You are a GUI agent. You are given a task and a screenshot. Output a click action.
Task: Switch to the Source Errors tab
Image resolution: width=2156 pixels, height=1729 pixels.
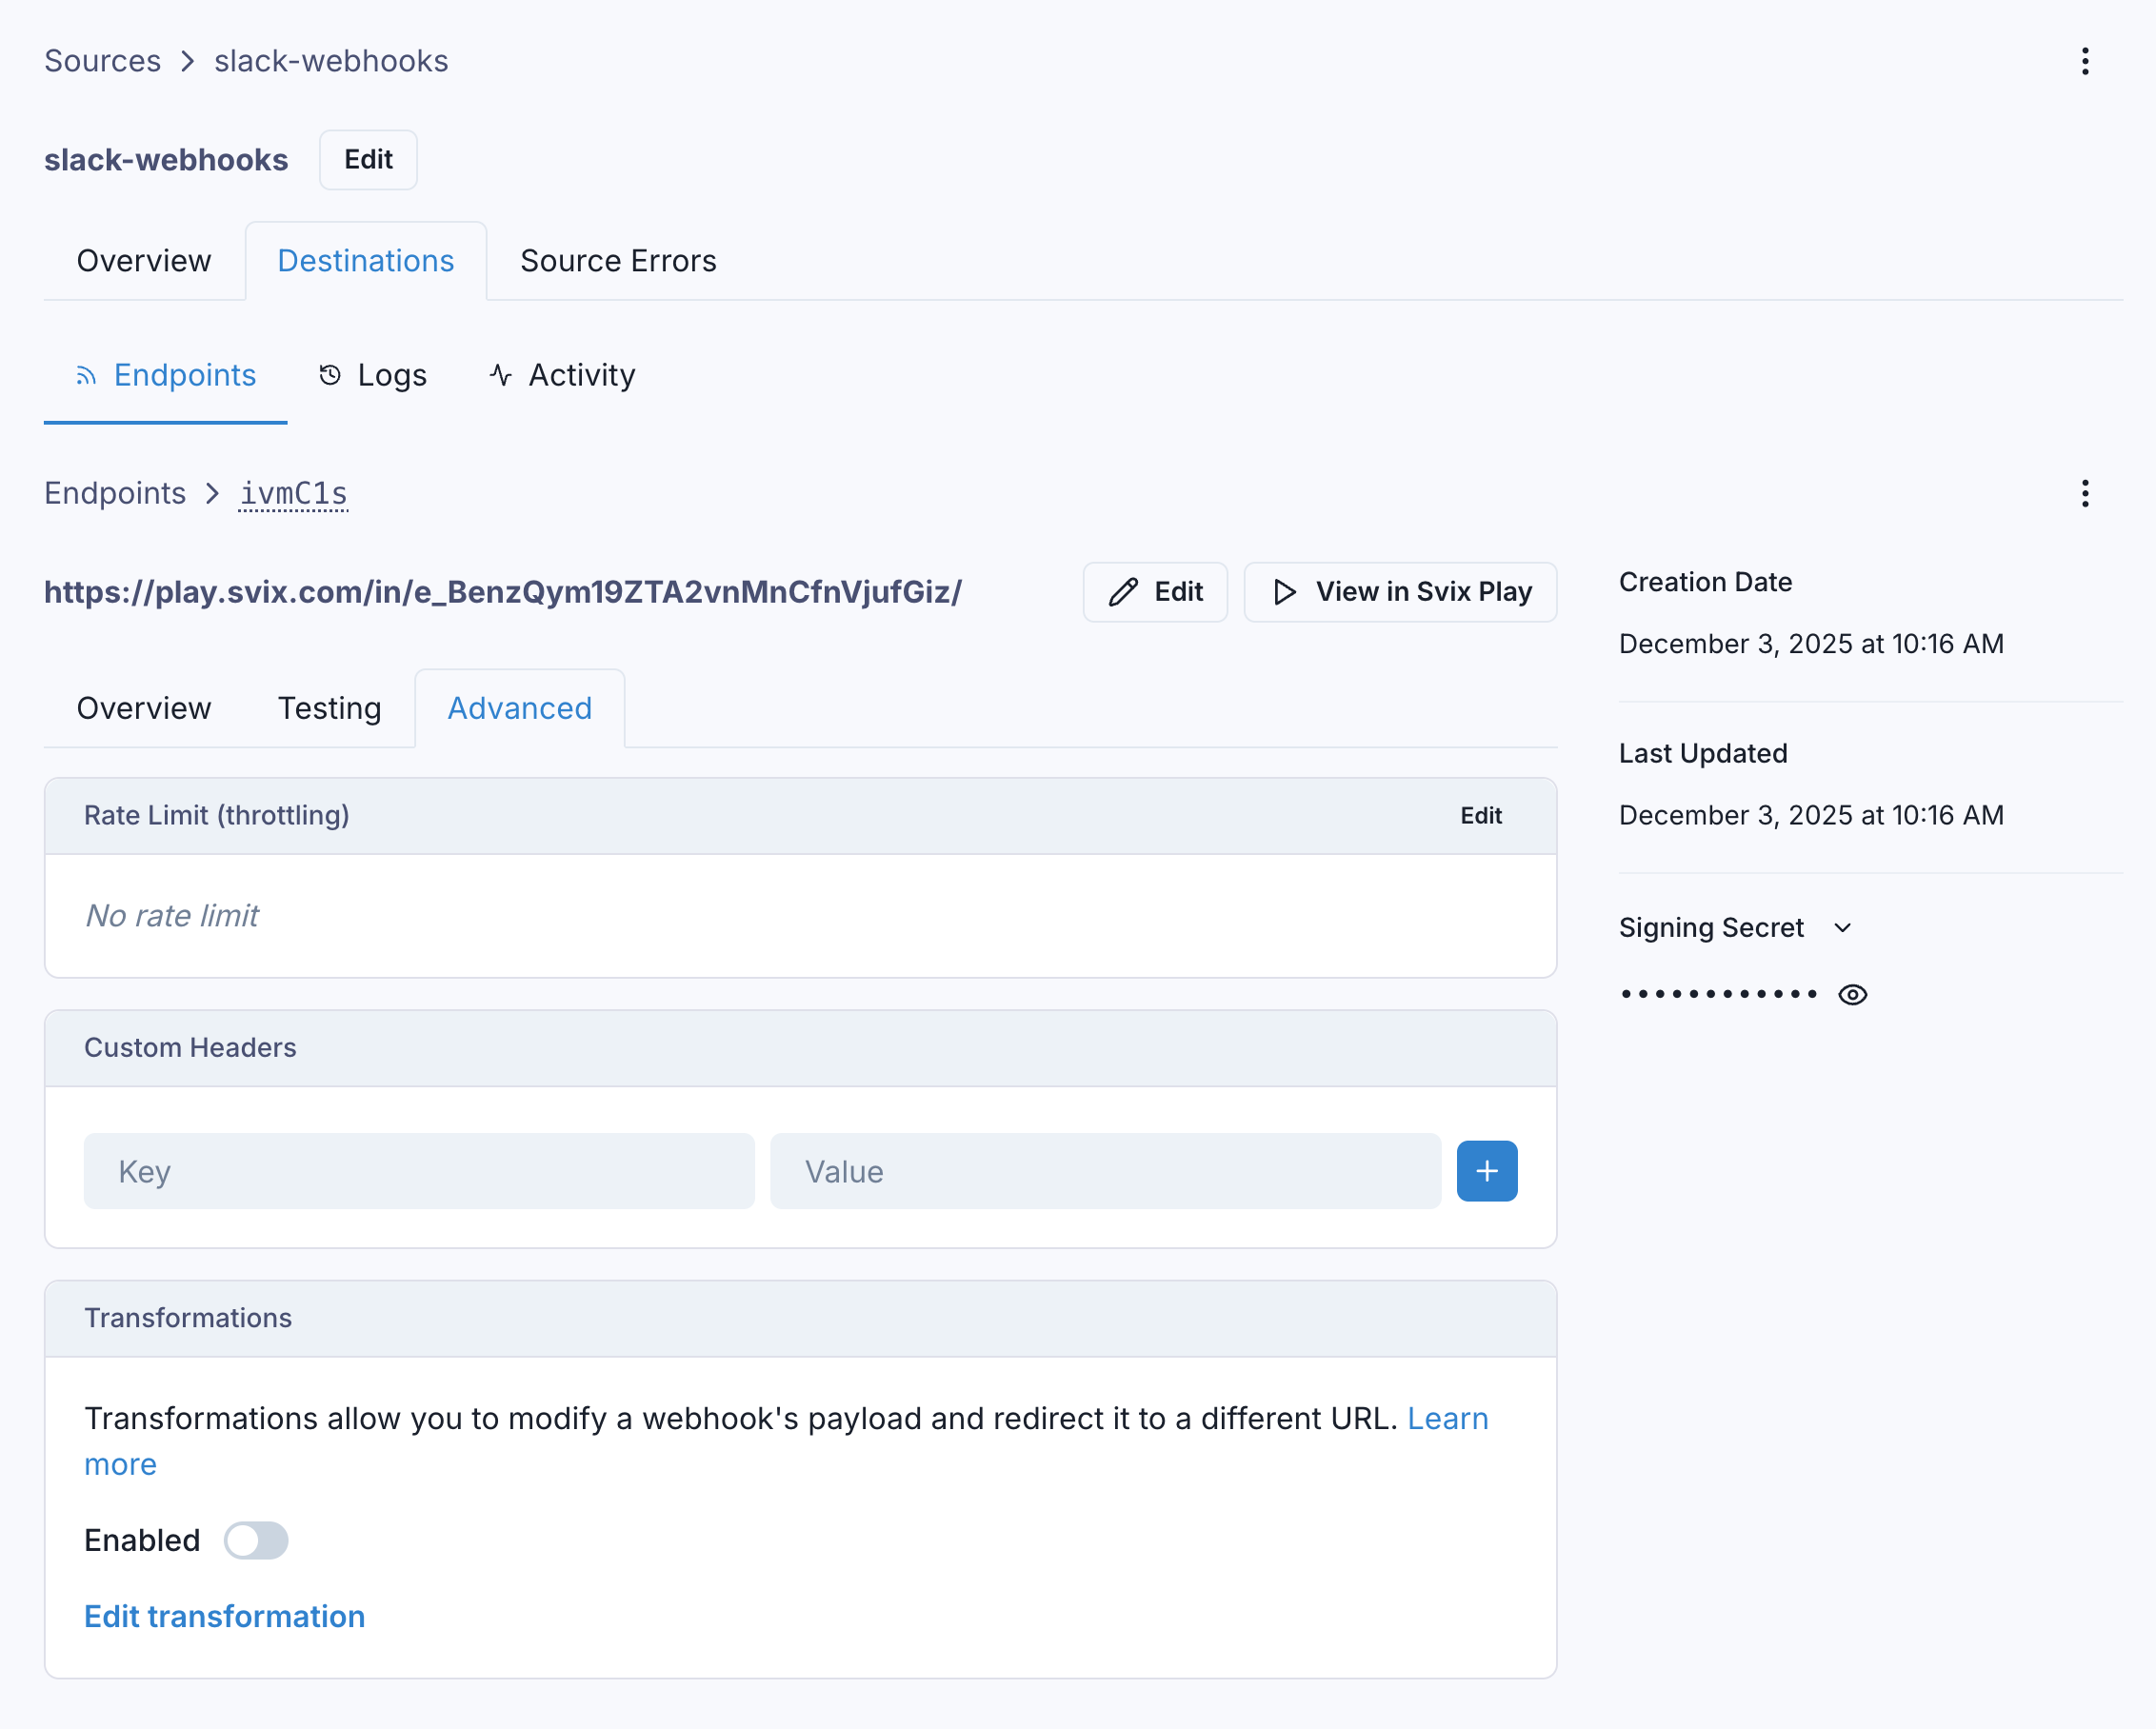[x=617, y=261]
